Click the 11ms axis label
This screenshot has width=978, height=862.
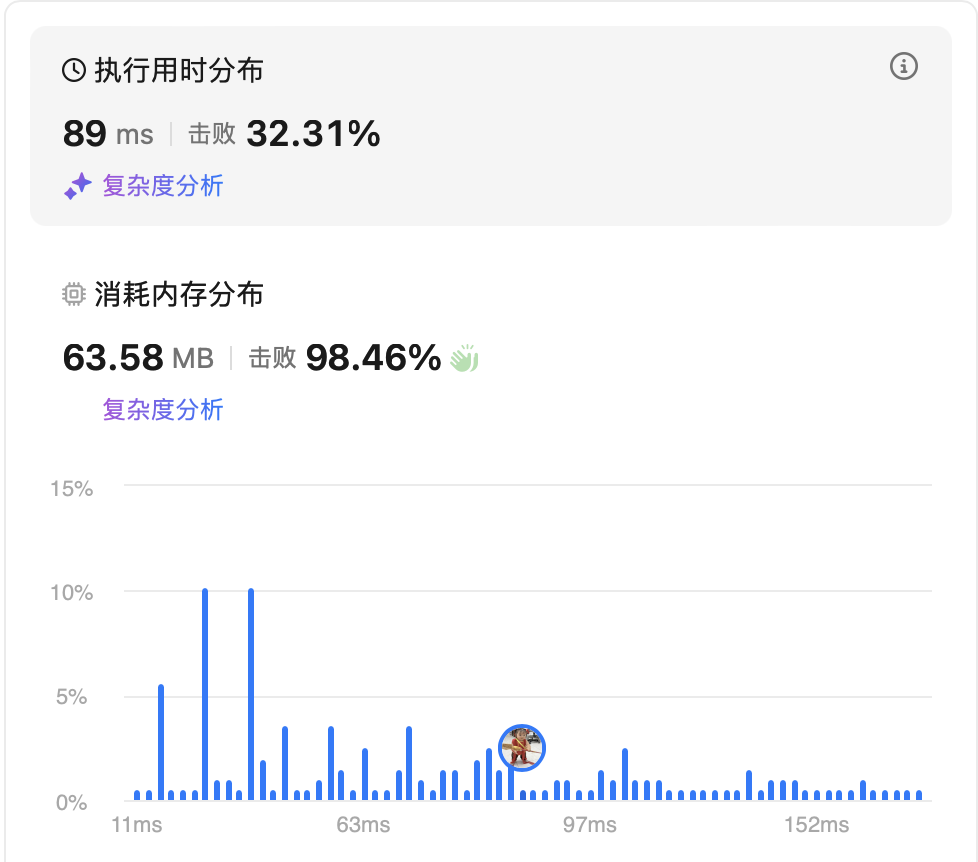(x=137, y=825)
